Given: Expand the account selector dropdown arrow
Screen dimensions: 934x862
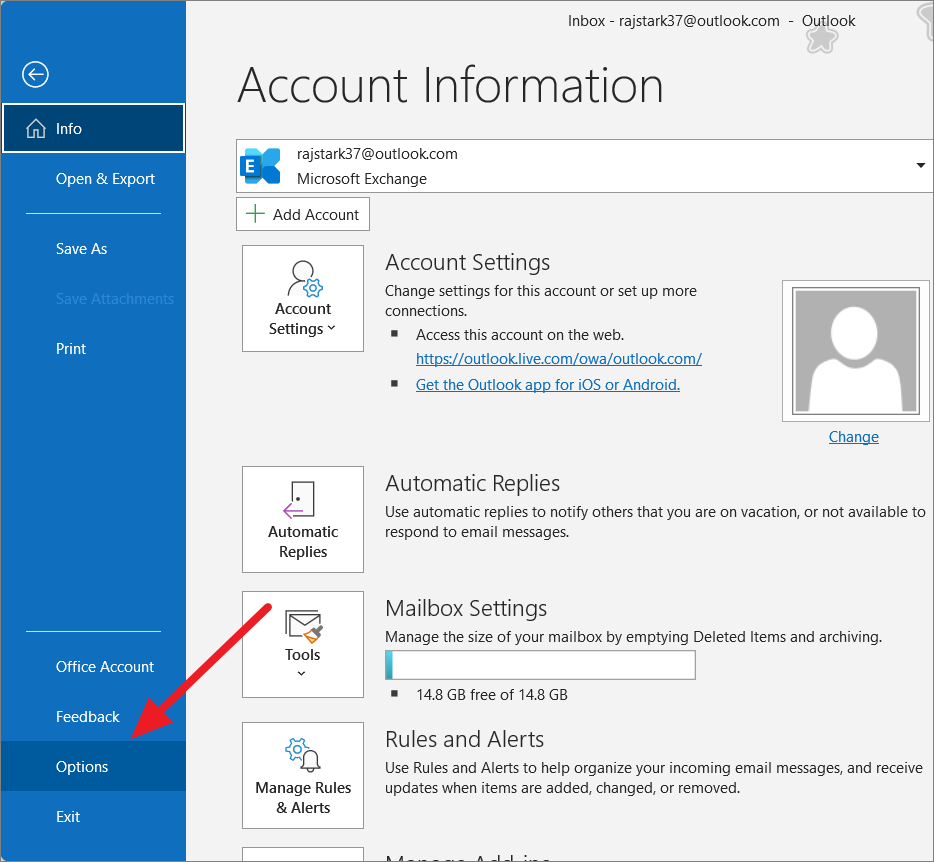Looking at the screenshot, I should (920, 166).
